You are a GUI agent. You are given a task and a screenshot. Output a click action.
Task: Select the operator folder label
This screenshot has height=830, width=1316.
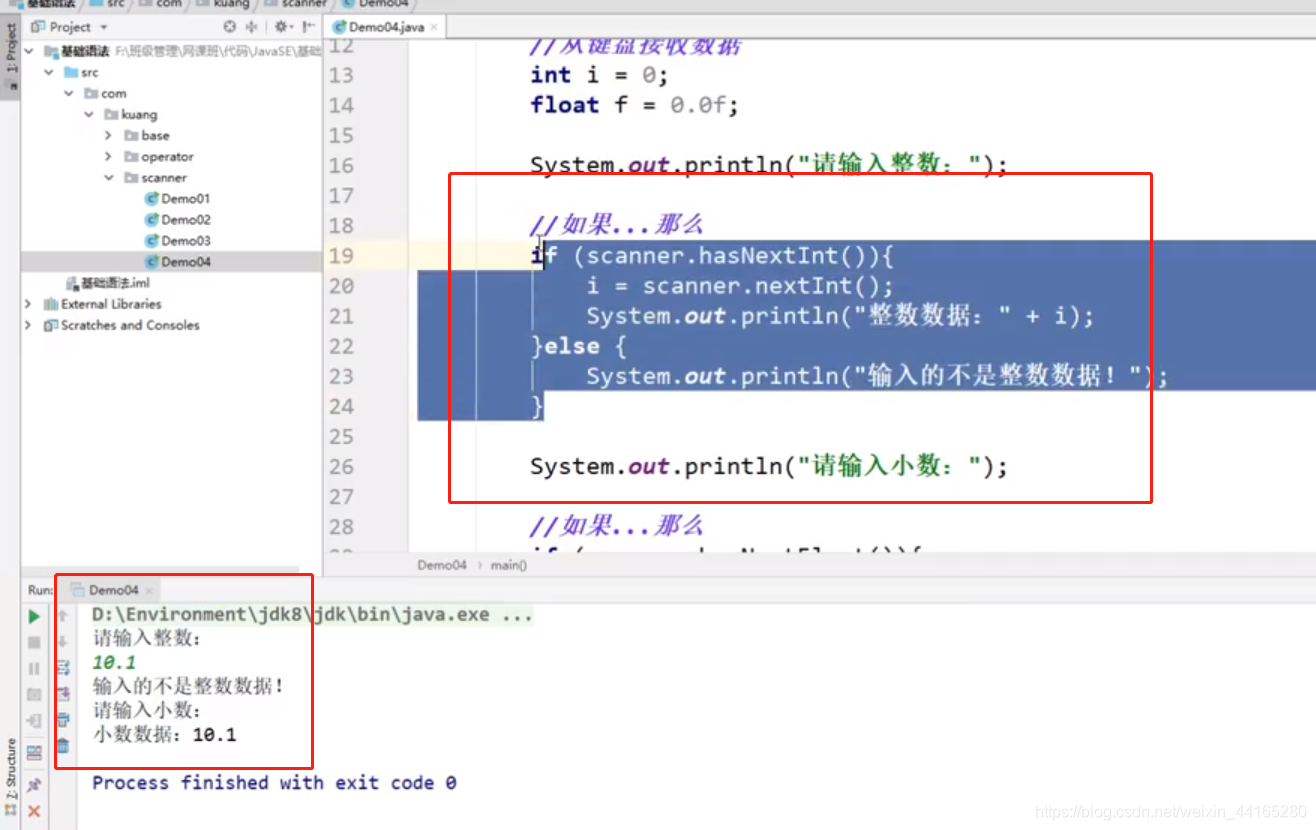pyautogui.click(x=167, y=156)
